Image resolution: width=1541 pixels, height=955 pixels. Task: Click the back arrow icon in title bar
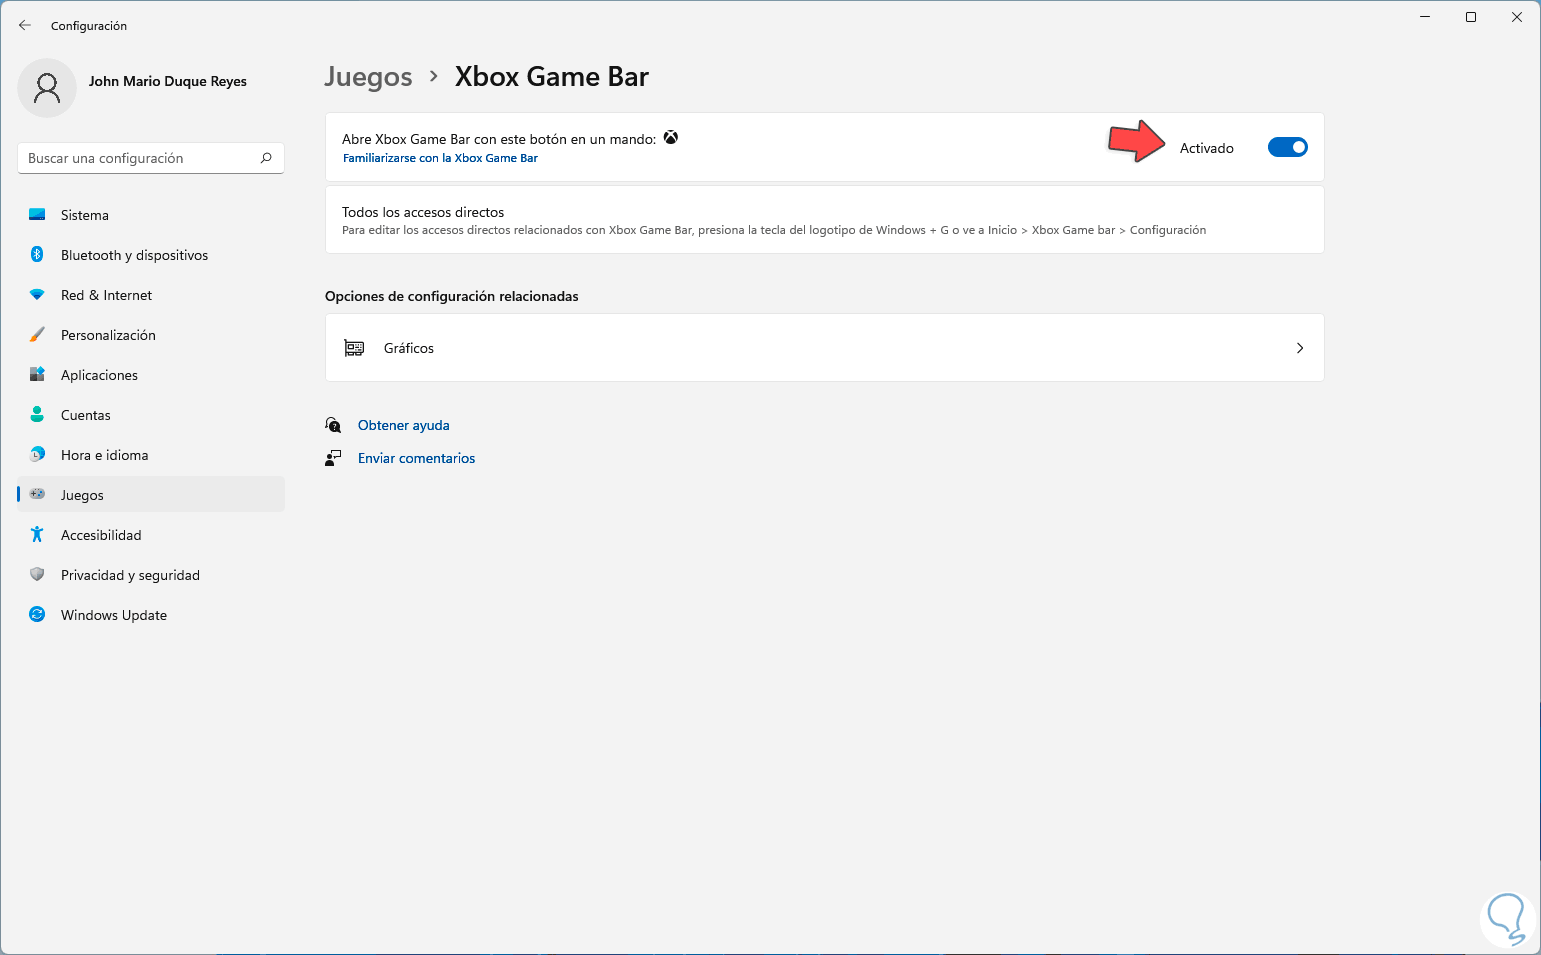click(x=25, y=25)
